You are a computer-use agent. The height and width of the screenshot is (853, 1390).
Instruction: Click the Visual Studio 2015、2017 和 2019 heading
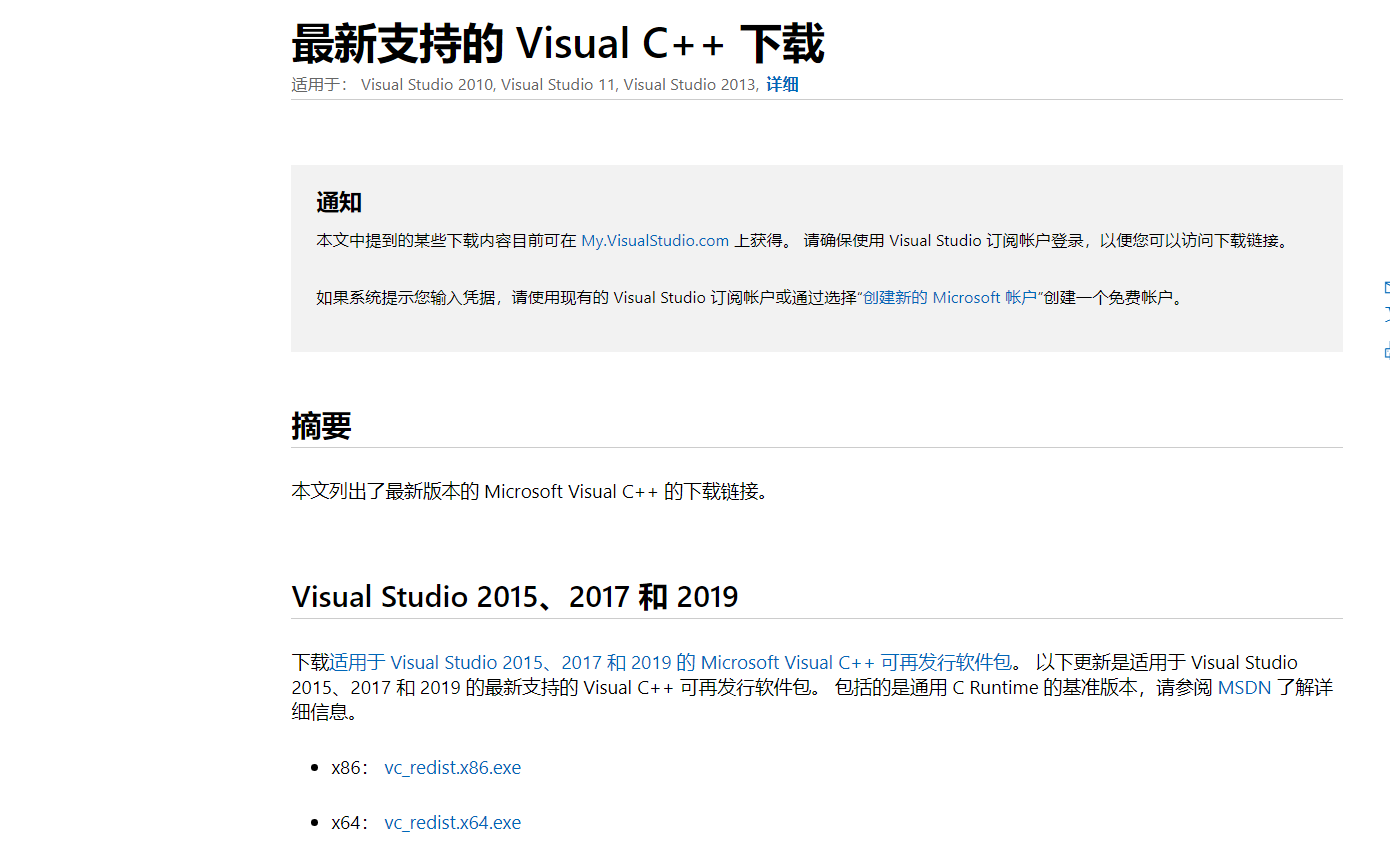(515, 597)
